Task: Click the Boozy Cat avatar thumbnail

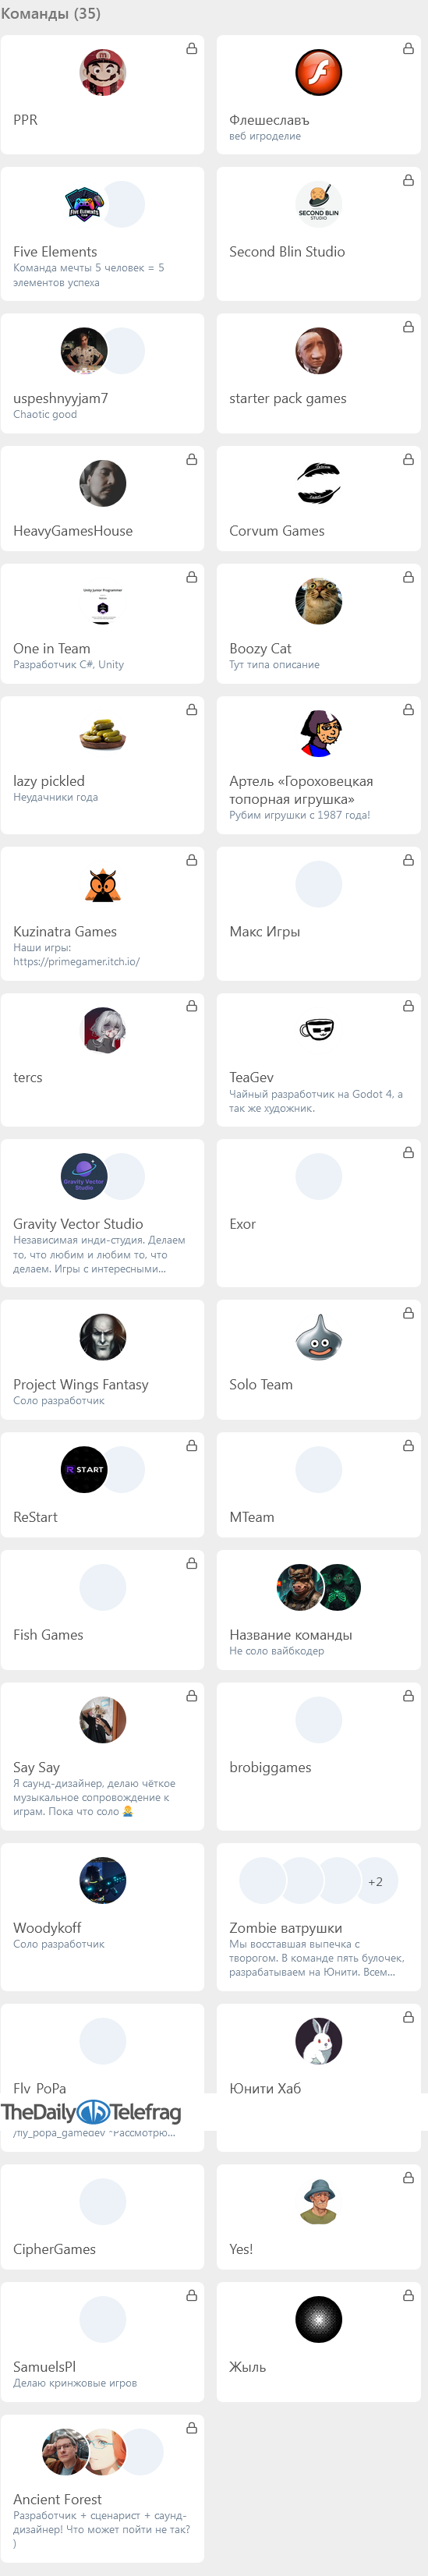Action: click(319, 601)
